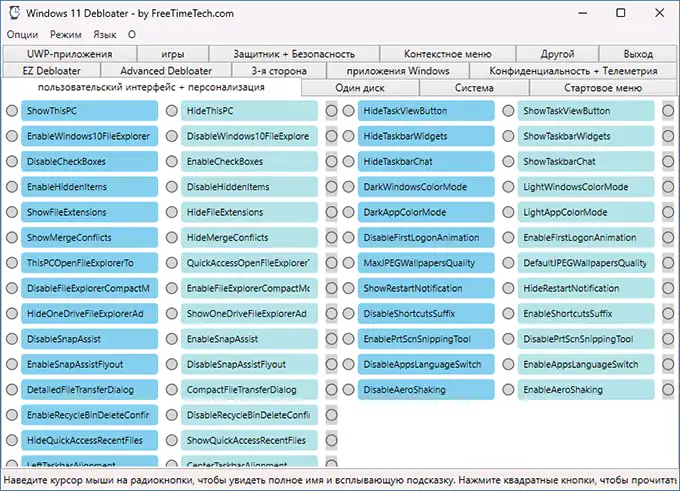Switch to the игры tab
Image resolution: width=680 pixels, height=491 pixels.
[173, 54]
